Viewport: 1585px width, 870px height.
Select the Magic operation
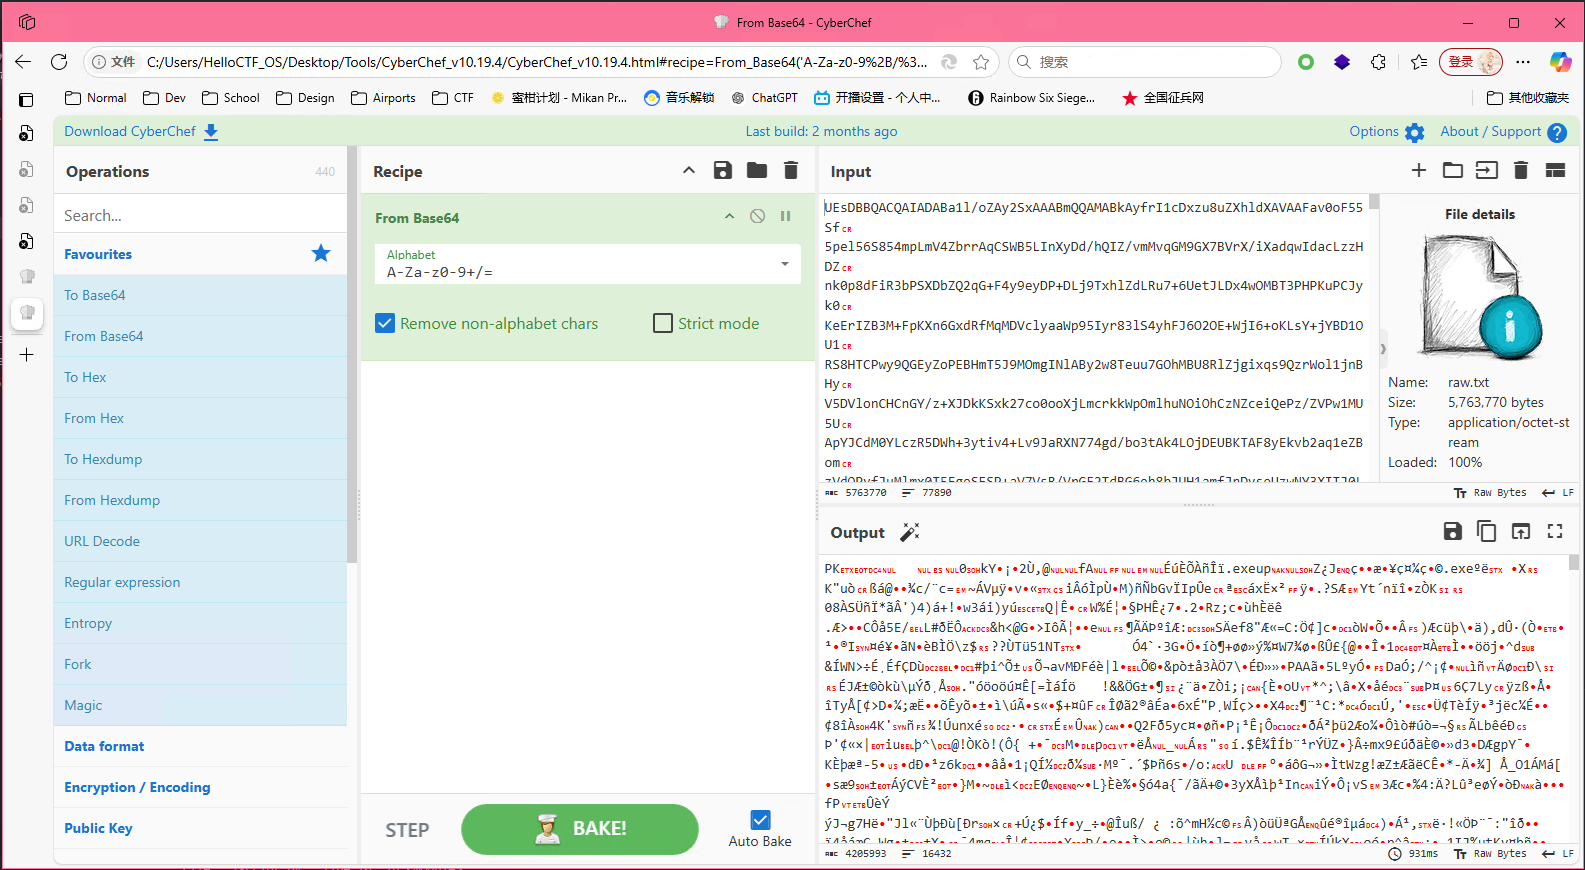[200, 705]
